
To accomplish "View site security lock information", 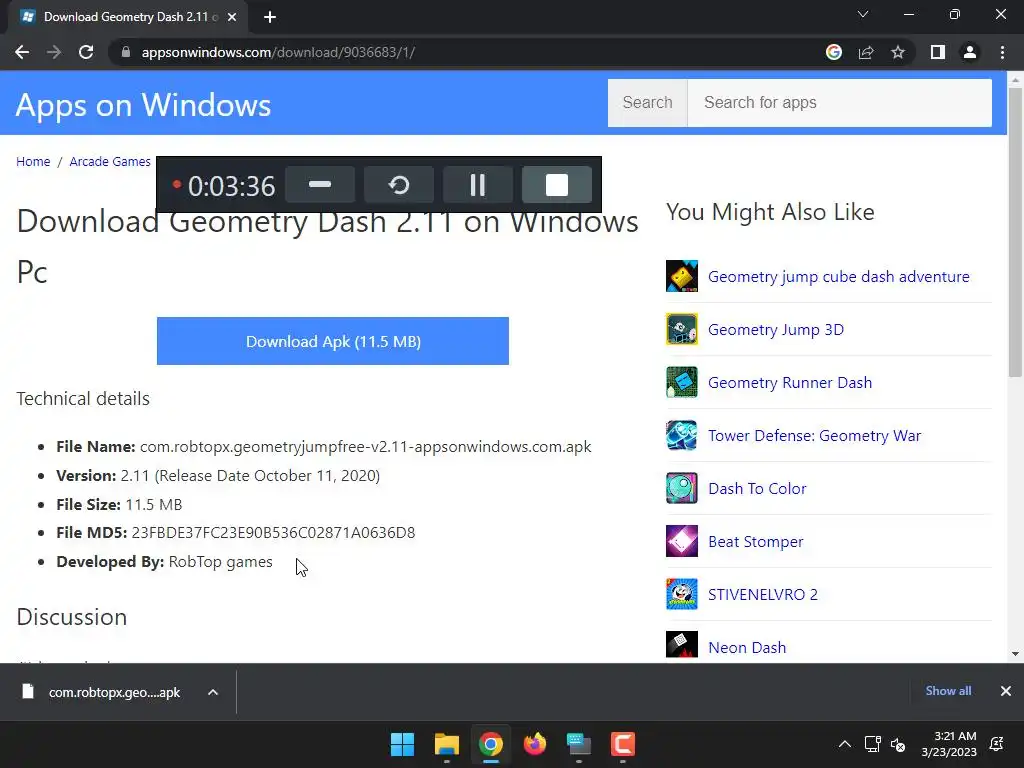I will click(126, 52).
